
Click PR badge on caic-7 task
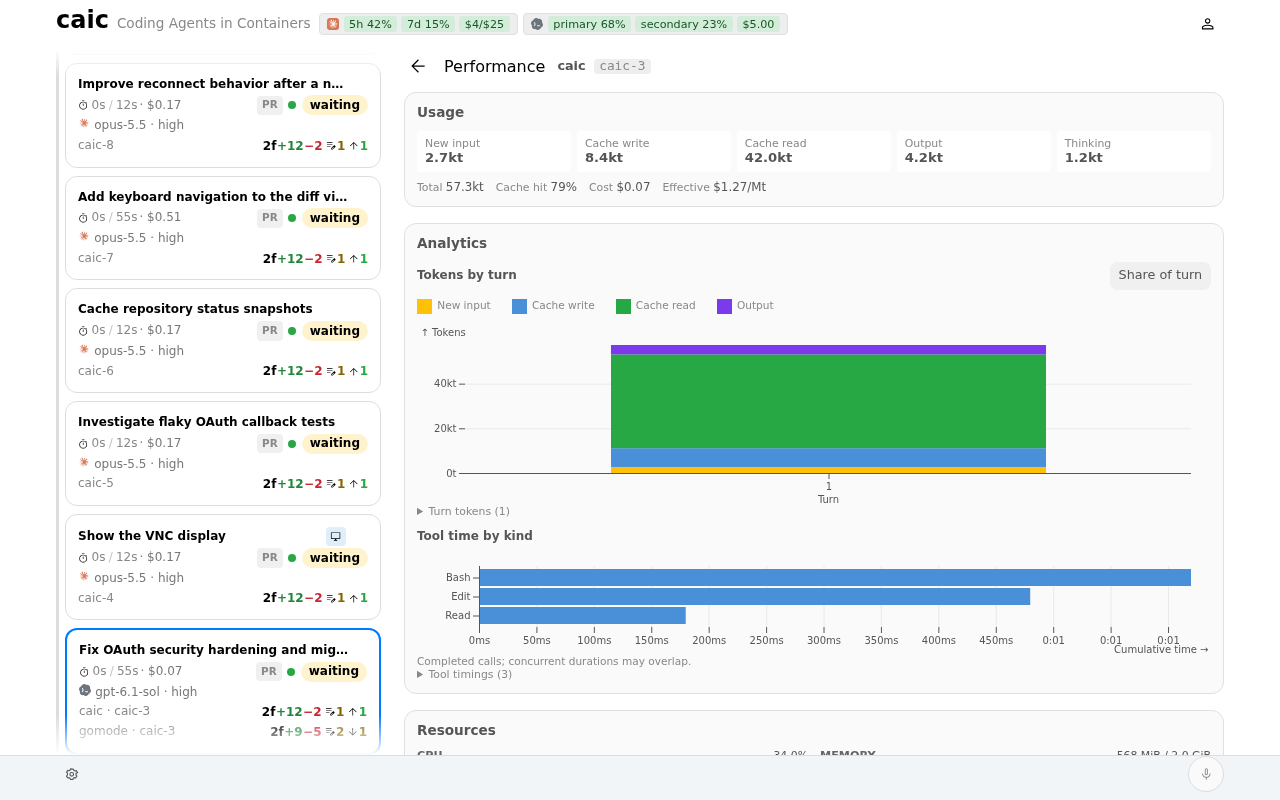click(x=270, y=218)
